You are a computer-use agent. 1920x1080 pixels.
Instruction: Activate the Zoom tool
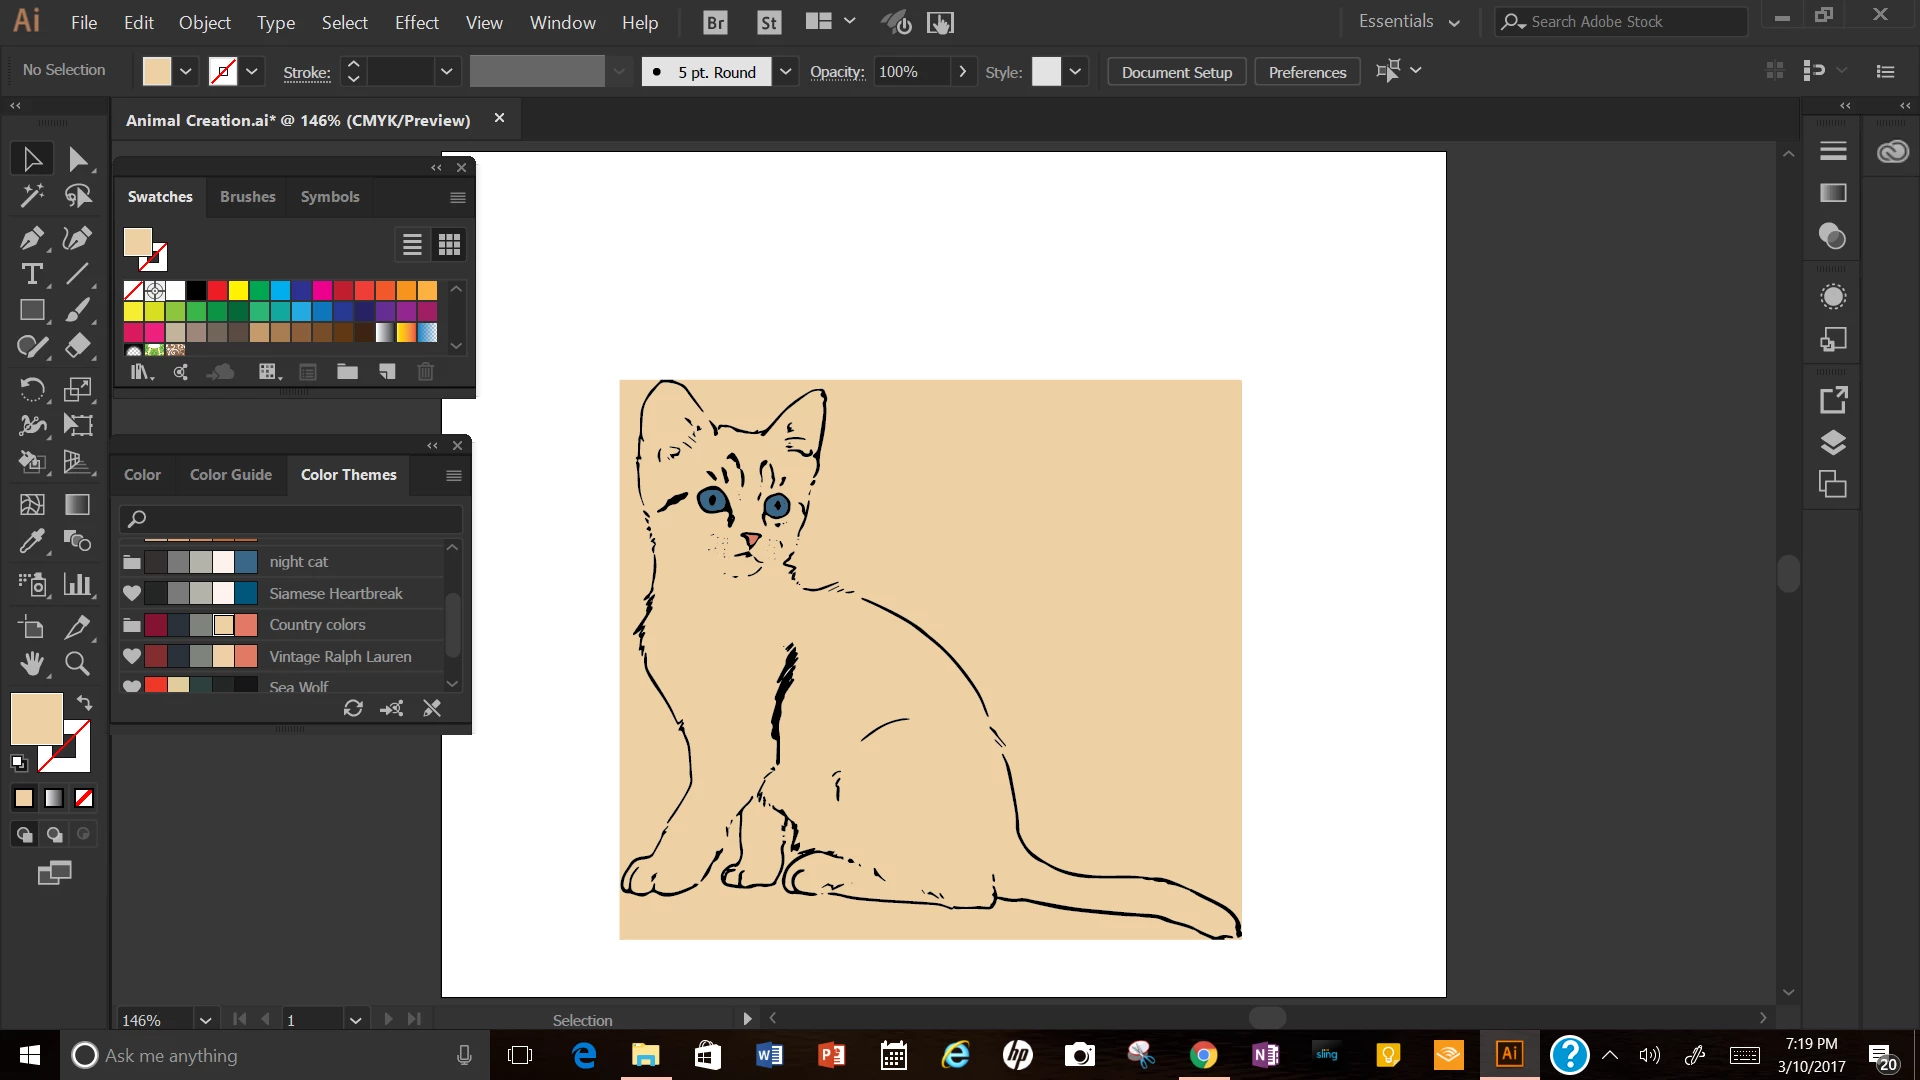point(77,664)
